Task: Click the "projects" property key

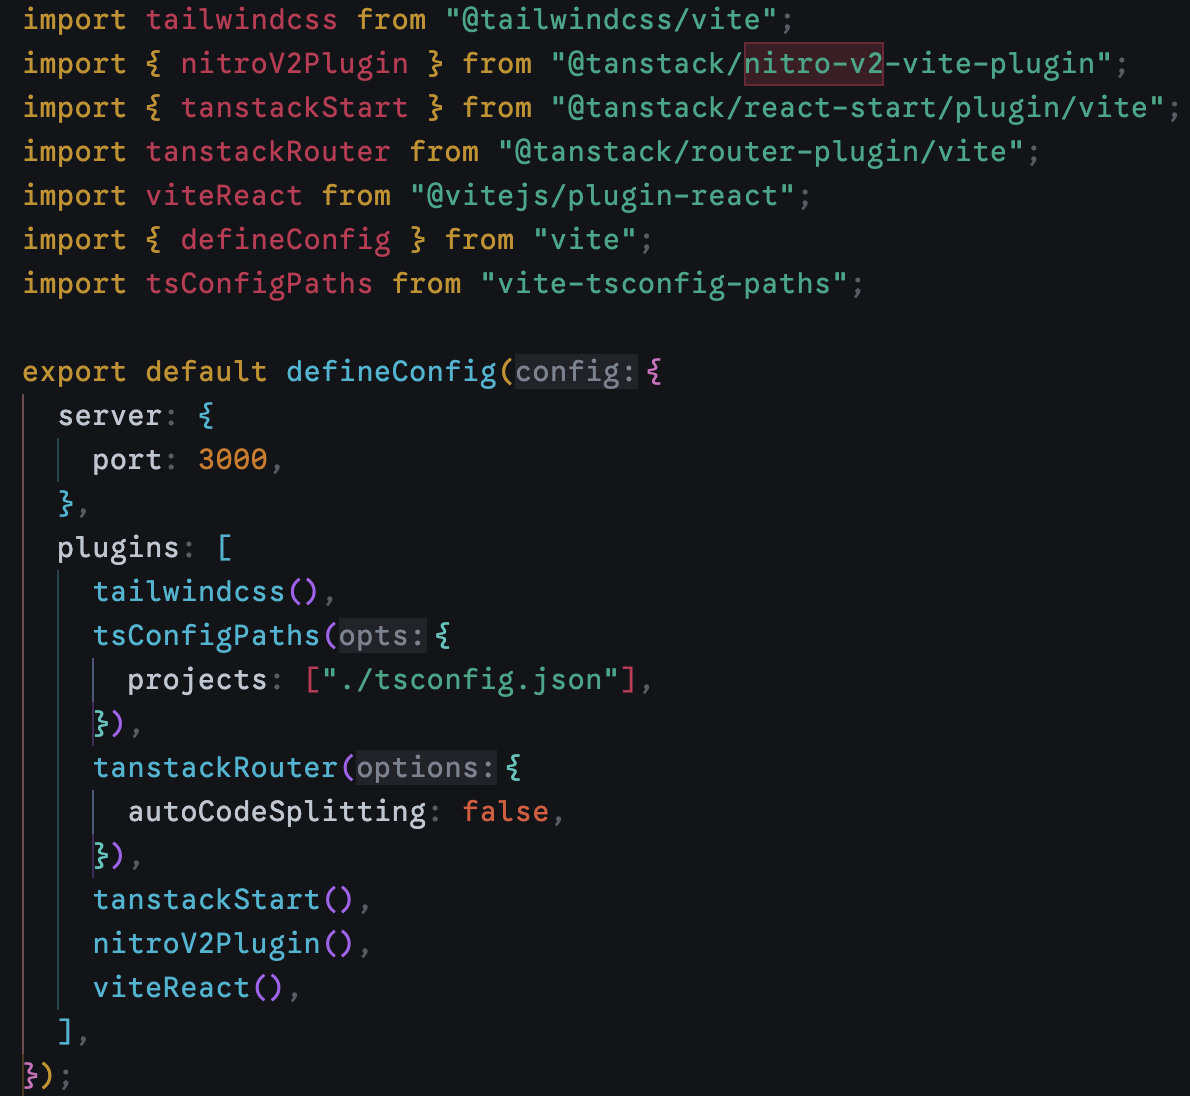Action: [197, 680]
